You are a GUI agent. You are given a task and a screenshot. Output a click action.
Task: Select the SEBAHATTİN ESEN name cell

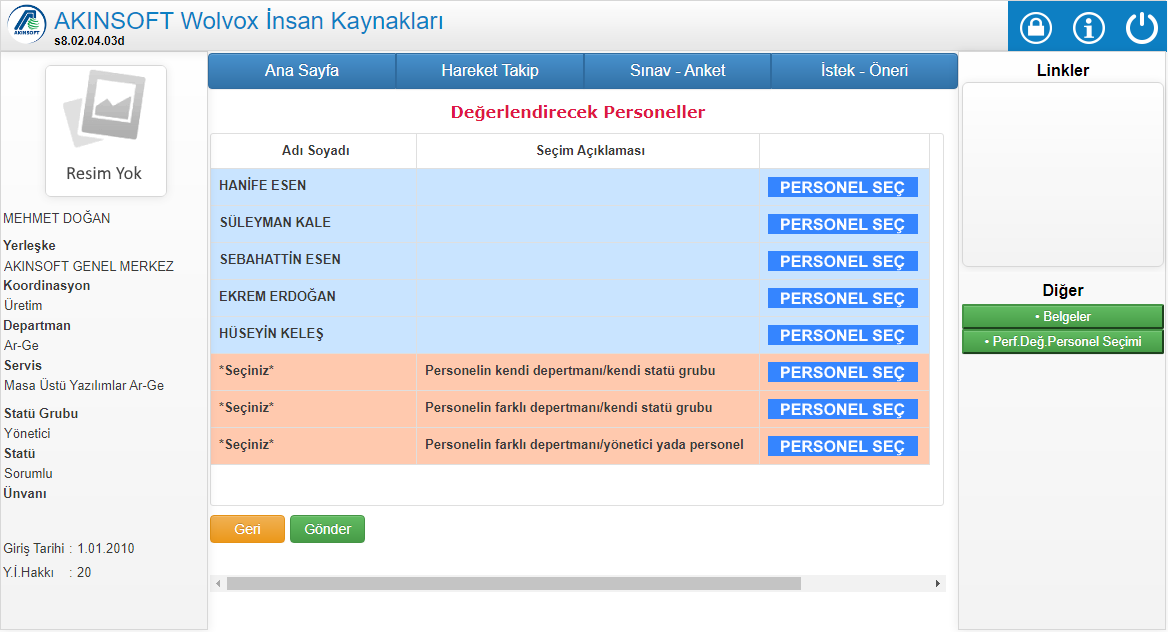click(x=314, y=261)
